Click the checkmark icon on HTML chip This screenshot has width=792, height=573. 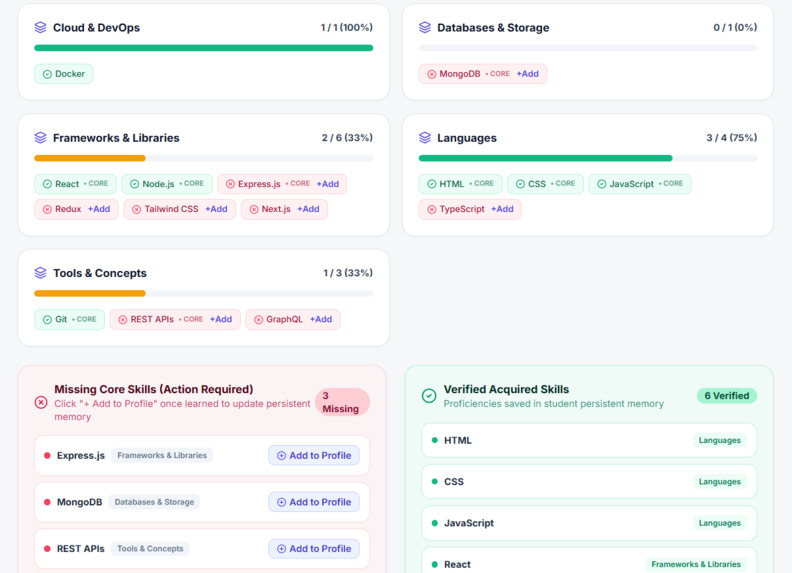431,184
